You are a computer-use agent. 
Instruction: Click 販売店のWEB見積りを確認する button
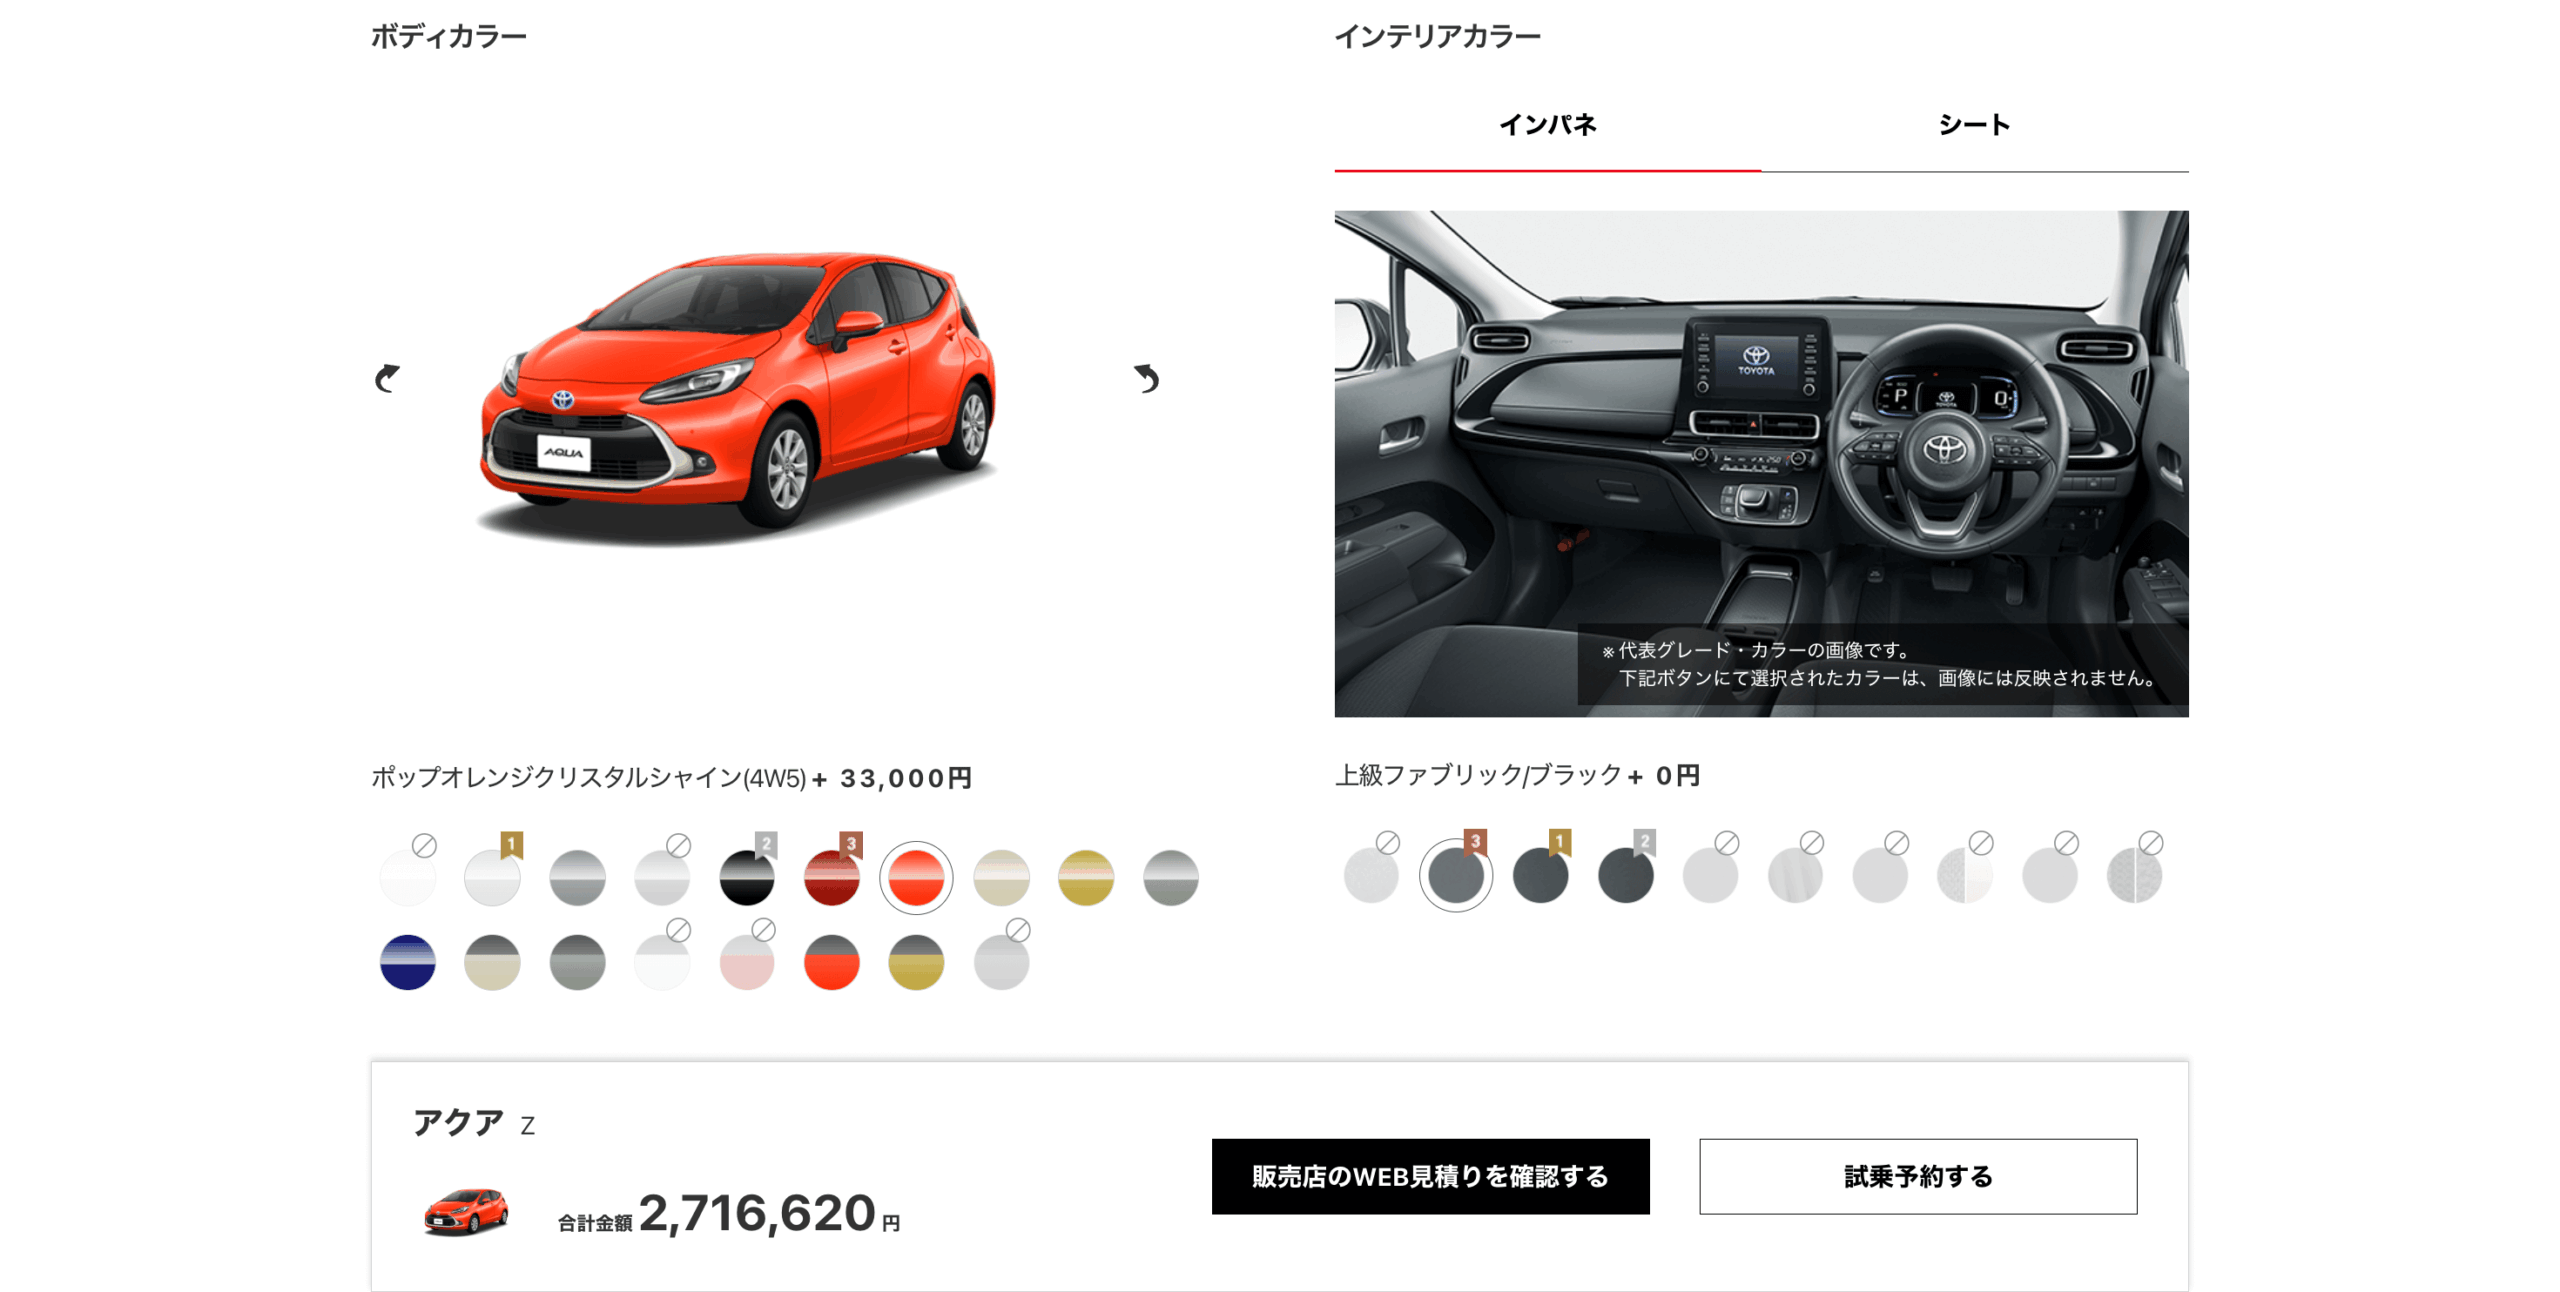(x=1430, y=1176)
